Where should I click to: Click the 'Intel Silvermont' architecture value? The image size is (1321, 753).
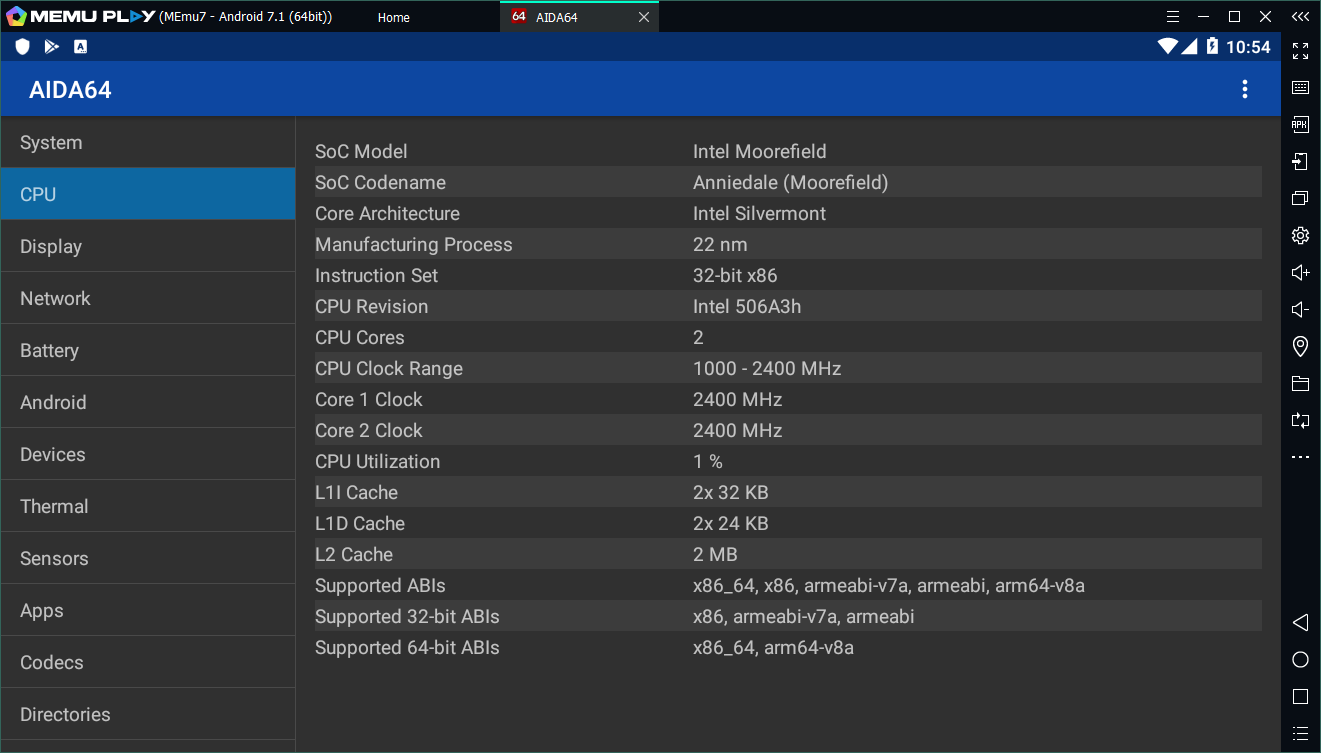759,213
